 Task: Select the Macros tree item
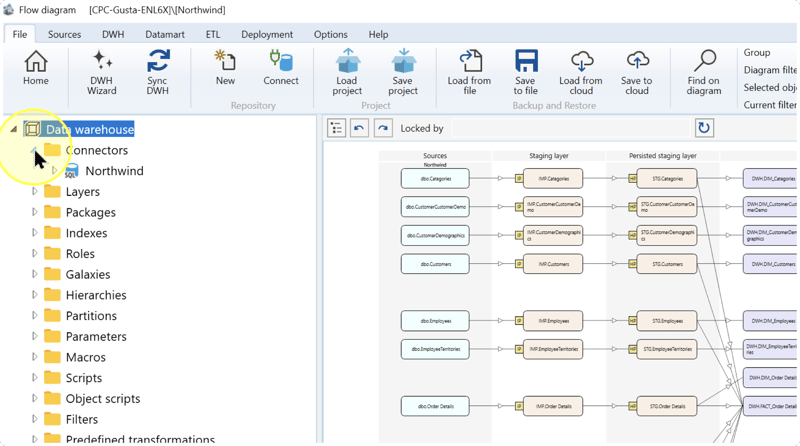tap(86, 357)
